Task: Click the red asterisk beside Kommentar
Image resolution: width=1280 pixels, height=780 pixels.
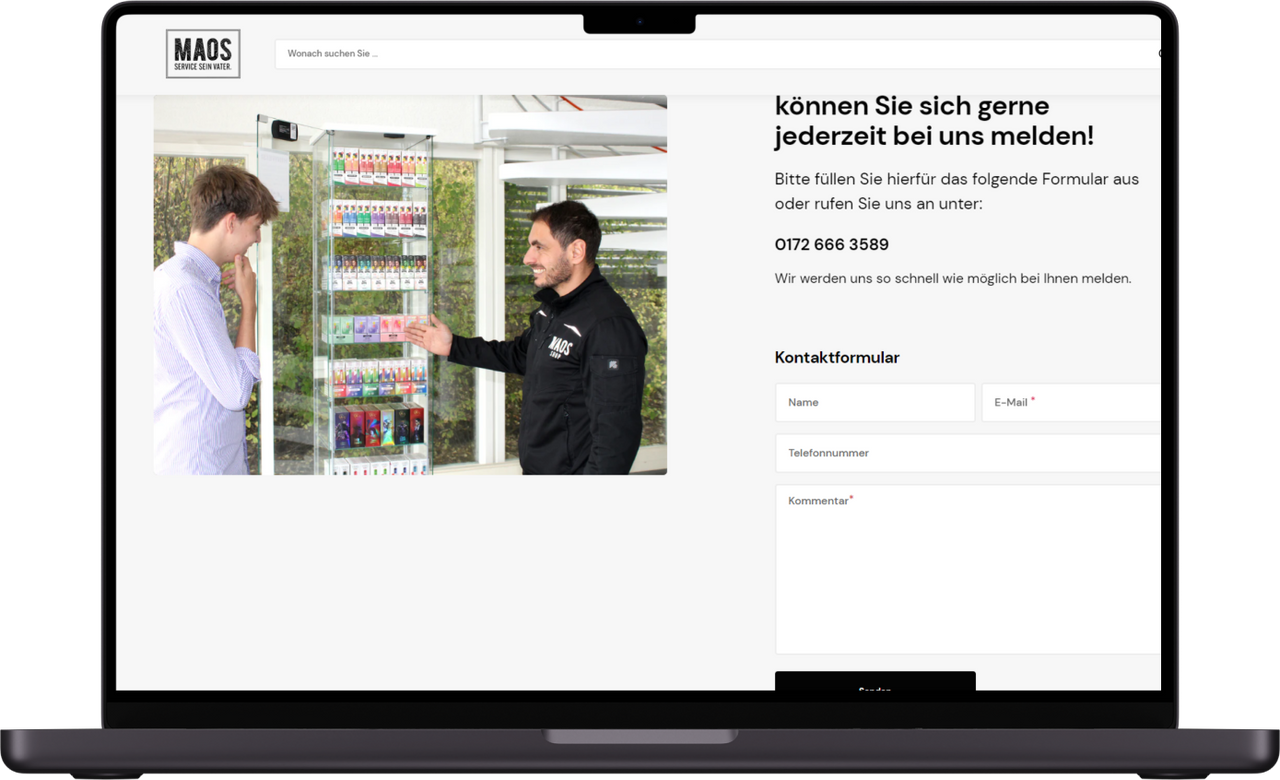Action: 851,497
